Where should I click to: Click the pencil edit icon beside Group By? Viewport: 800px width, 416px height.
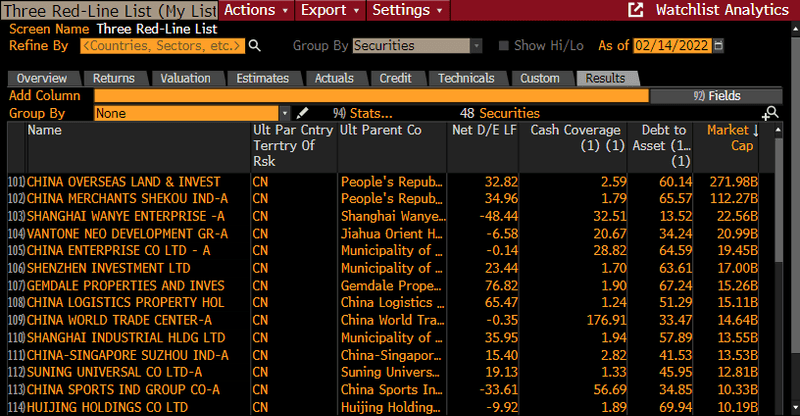[304, 113]
